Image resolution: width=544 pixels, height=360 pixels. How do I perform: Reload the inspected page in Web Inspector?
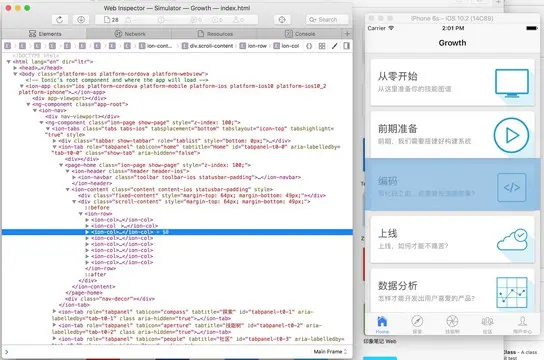pyautogui.click(x=60, y=20)
